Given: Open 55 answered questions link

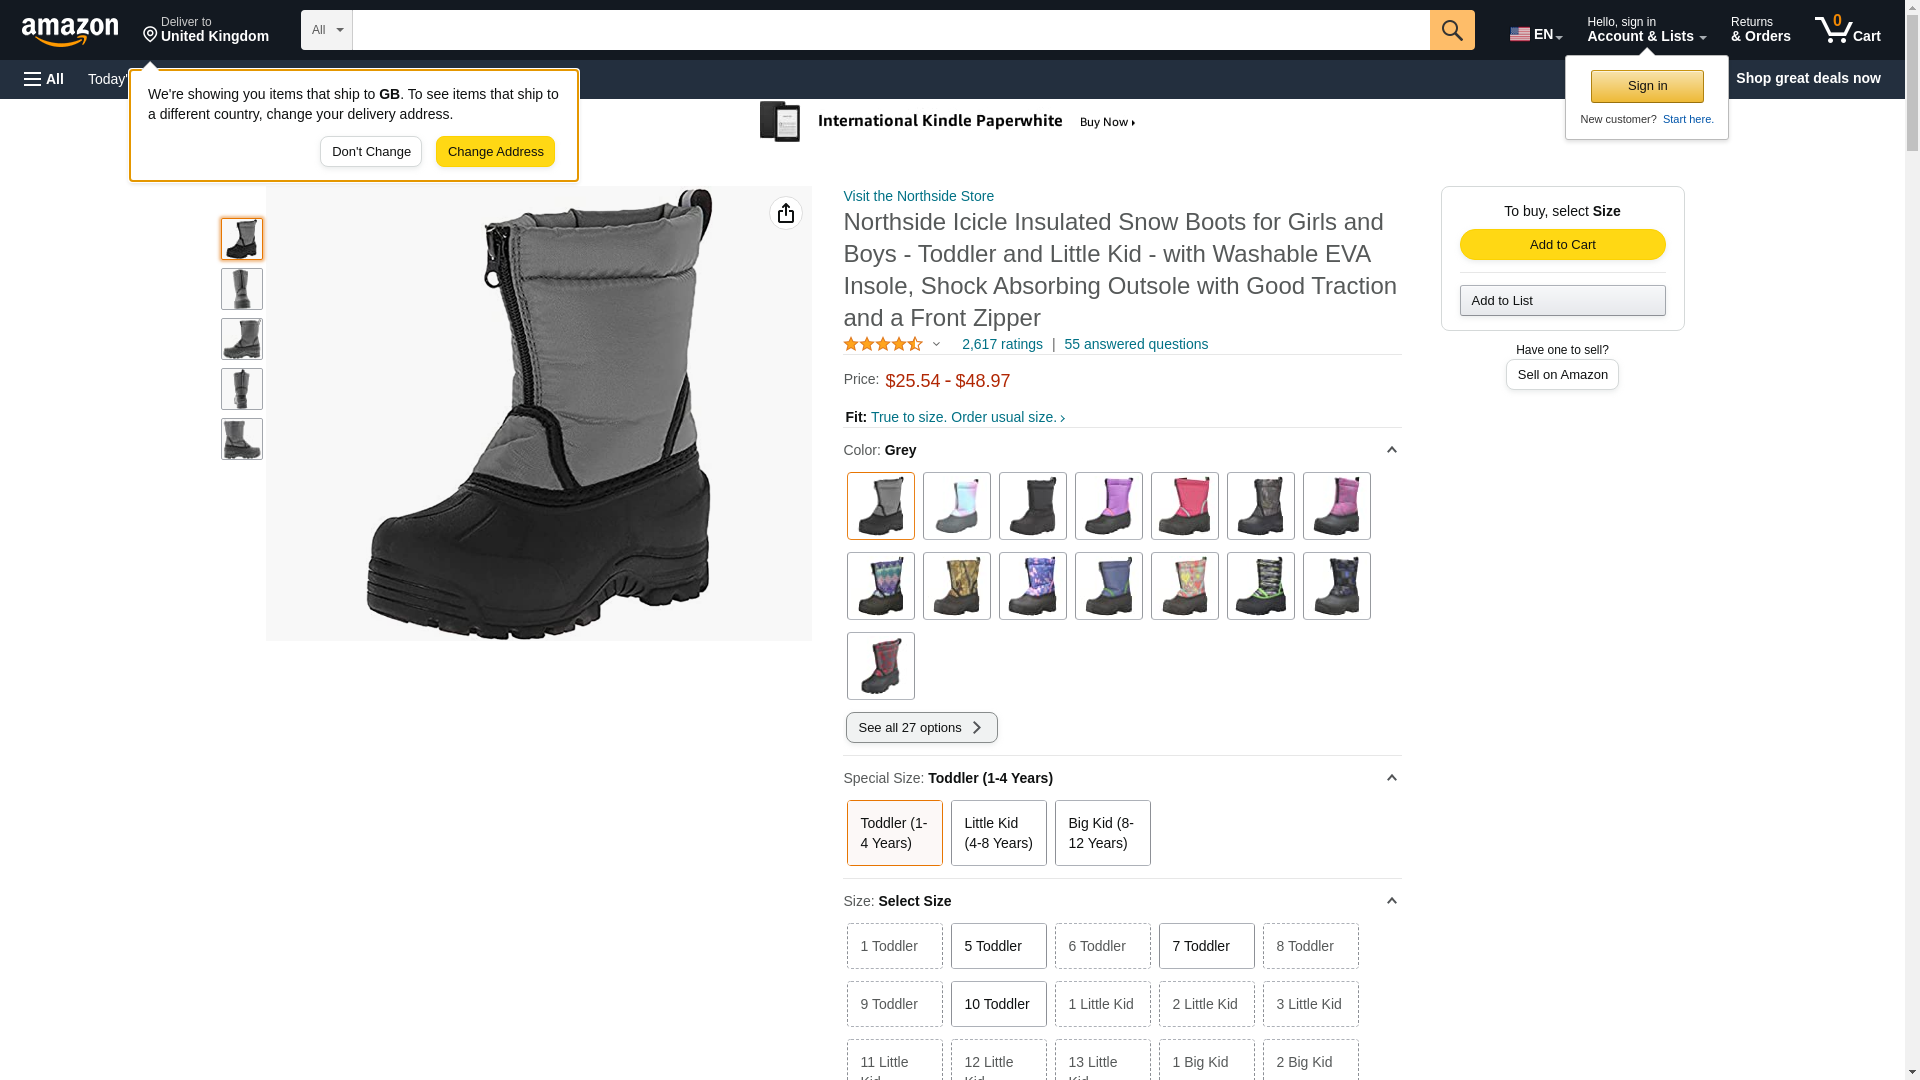Looking at the screenshot, I should [x=1135, y=344].
